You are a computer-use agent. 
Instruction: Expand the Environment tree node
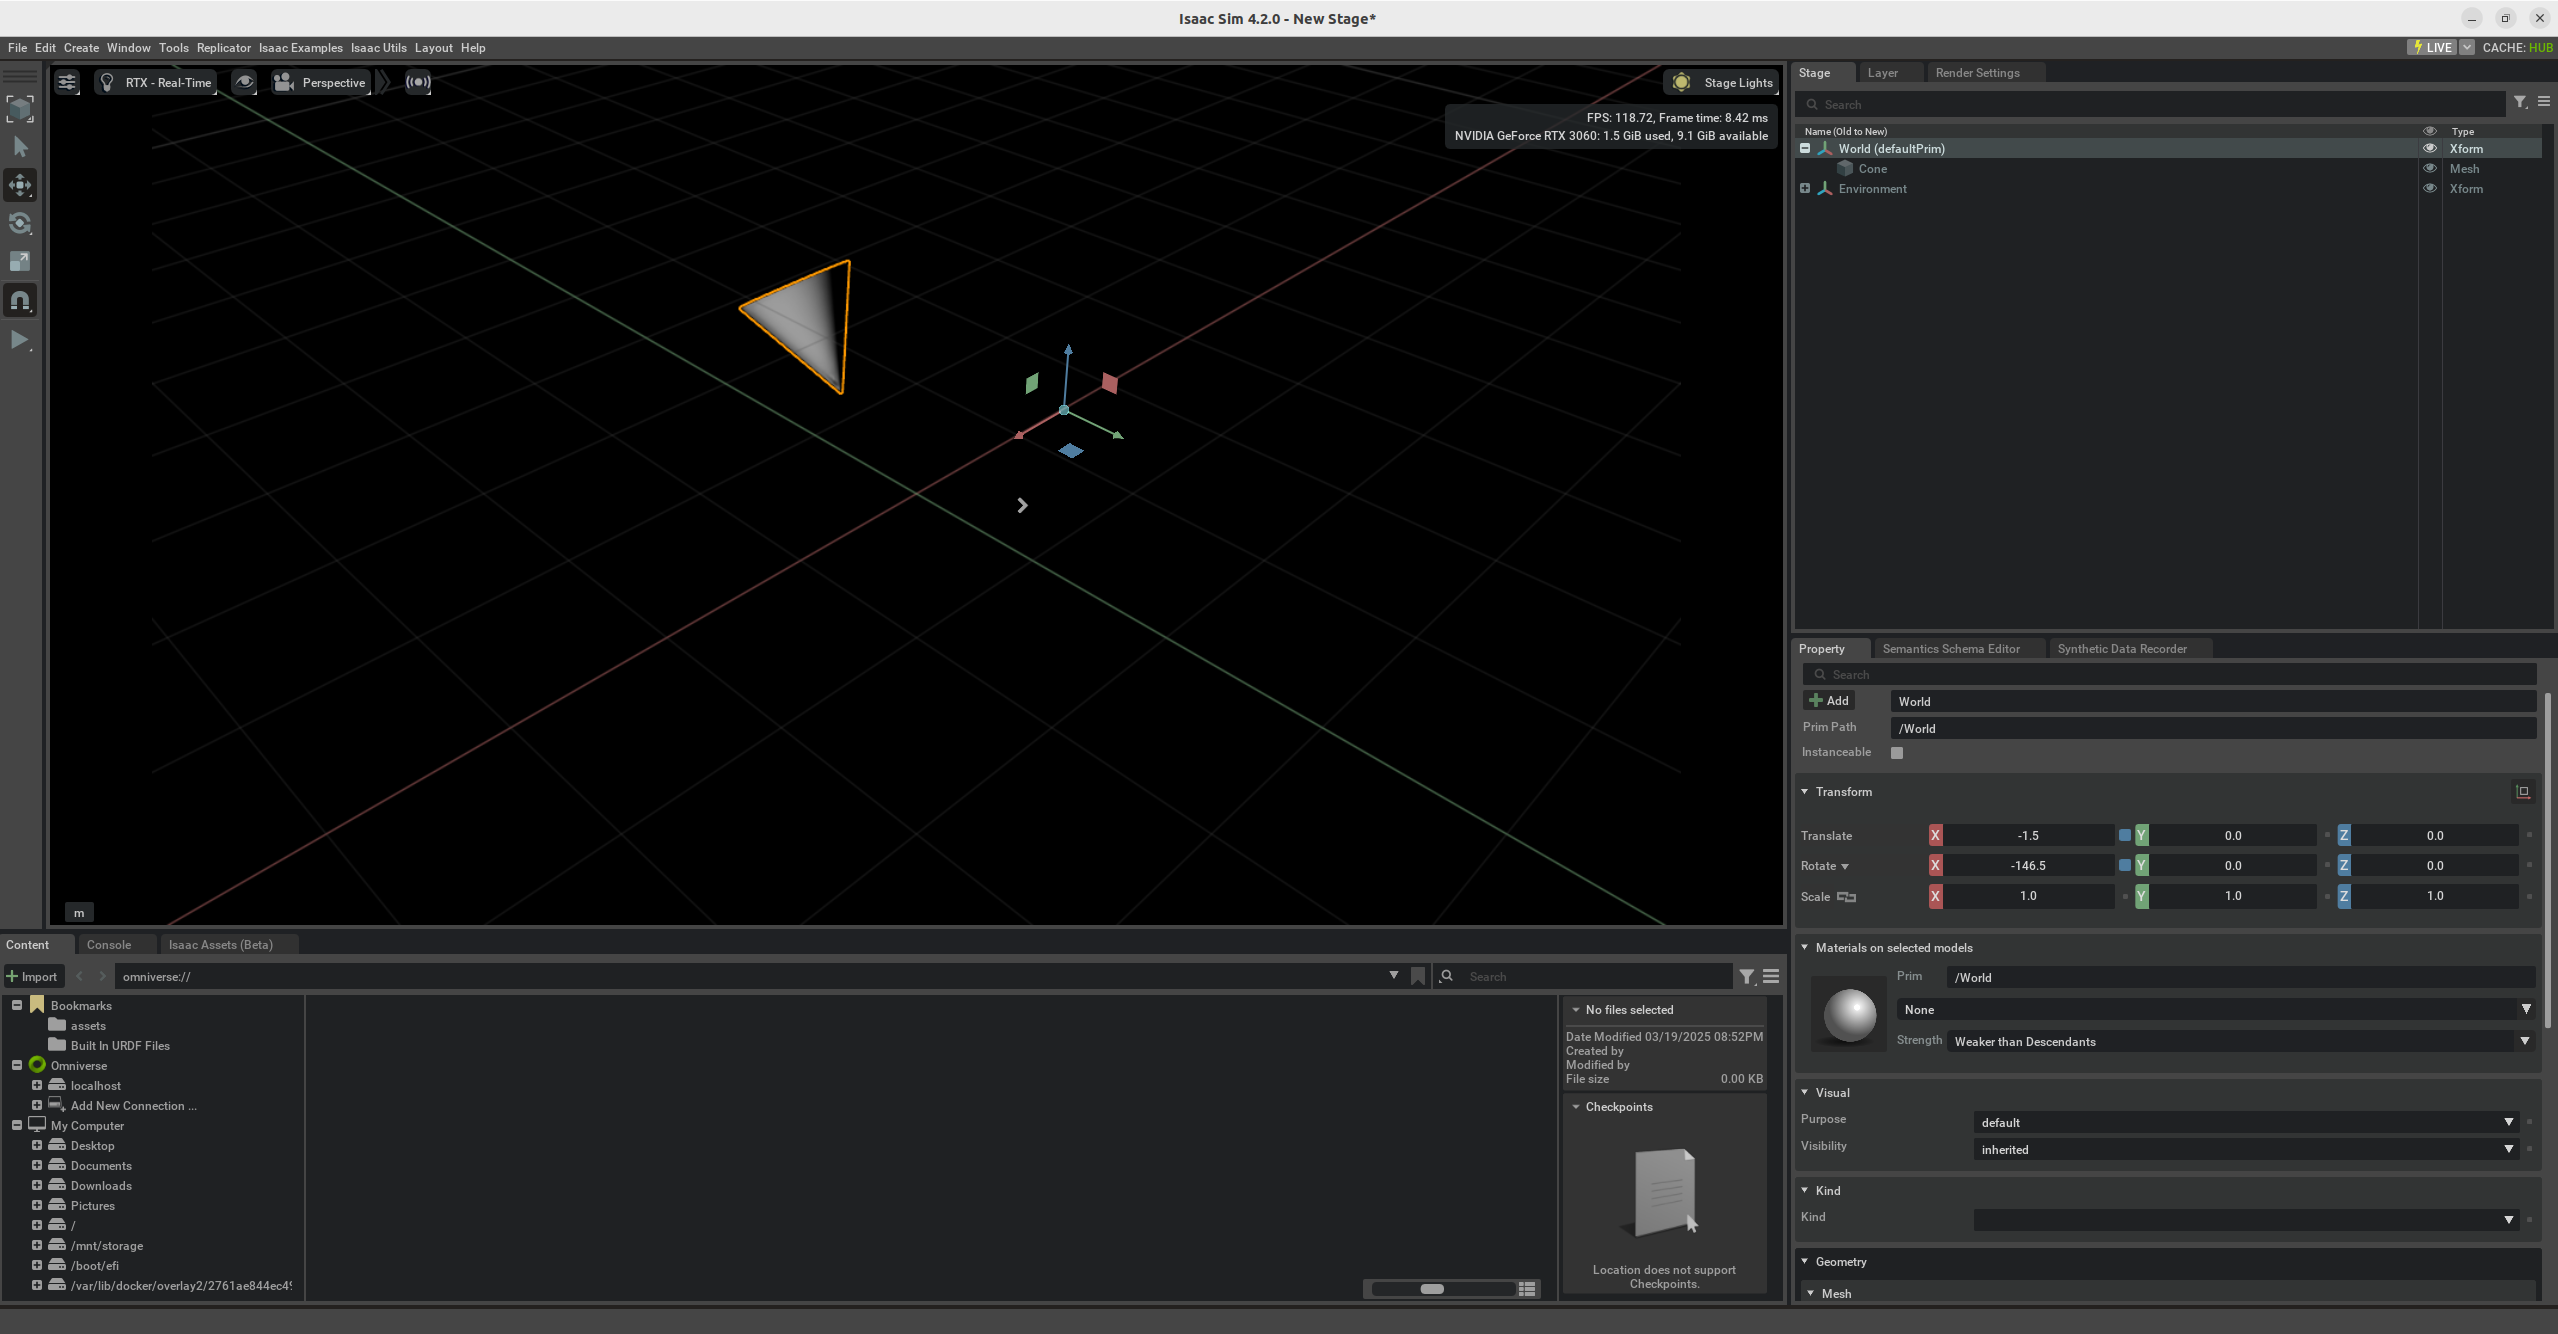click(x=1805, y=189)
